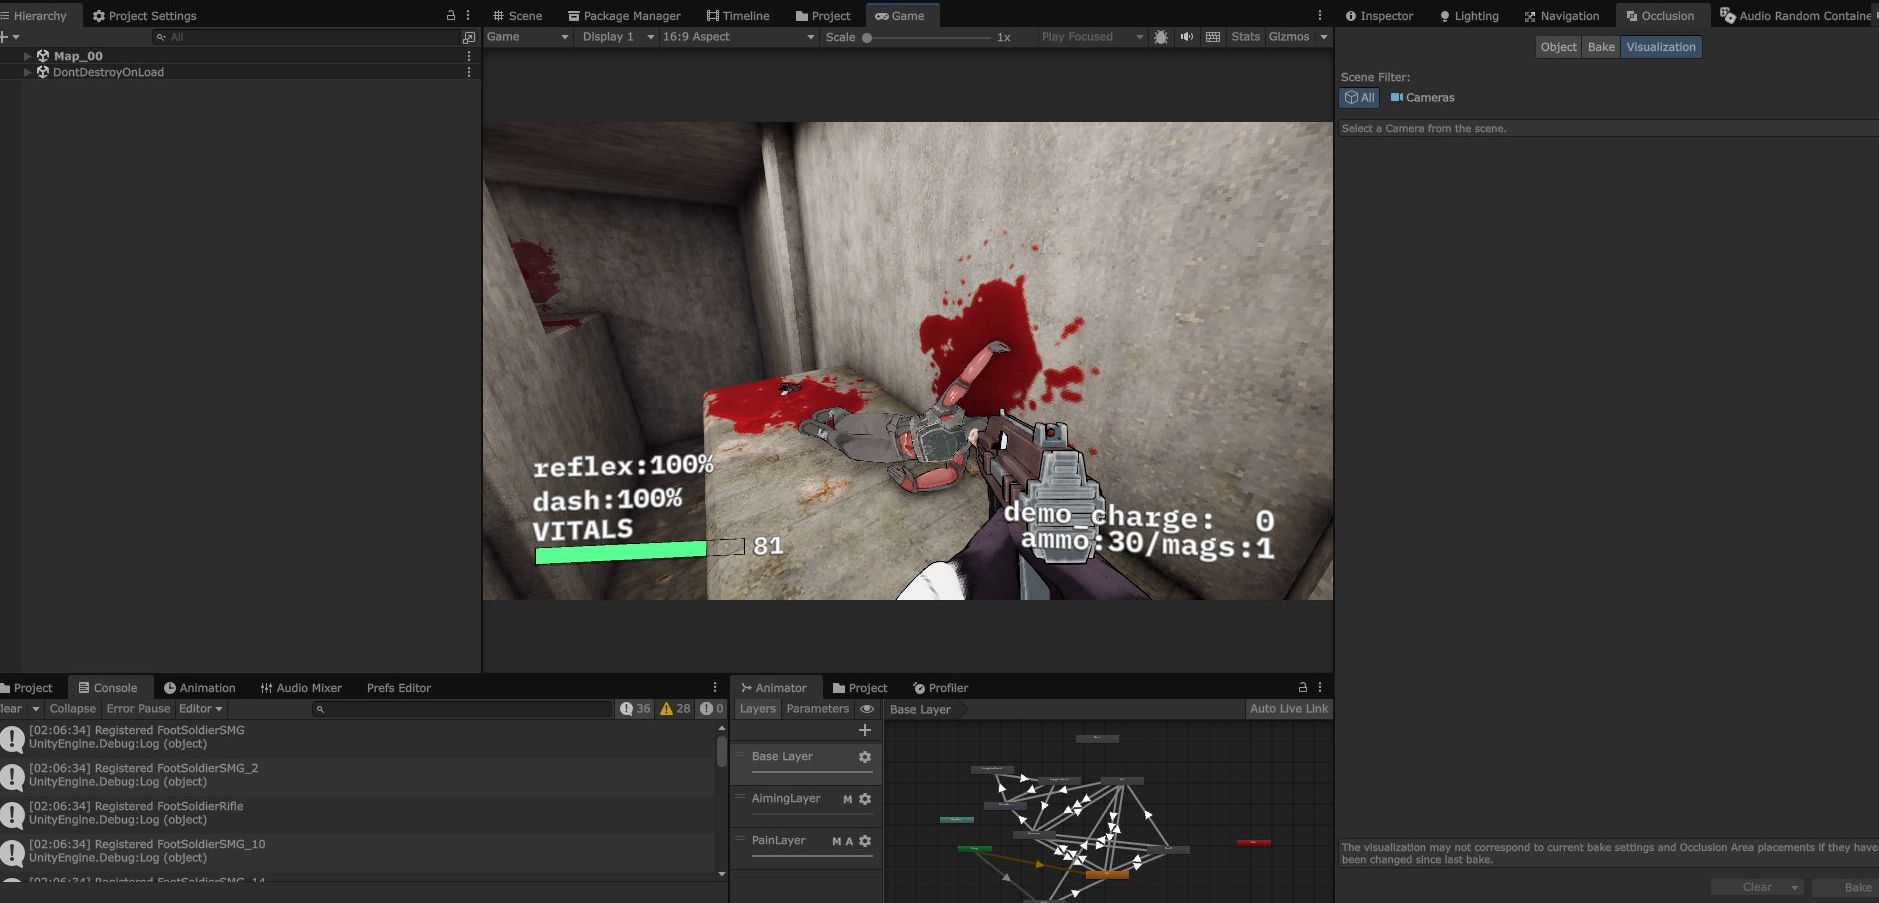Click the Console search field
Viewport: 1879px width, 903px height.
[461, 709]
